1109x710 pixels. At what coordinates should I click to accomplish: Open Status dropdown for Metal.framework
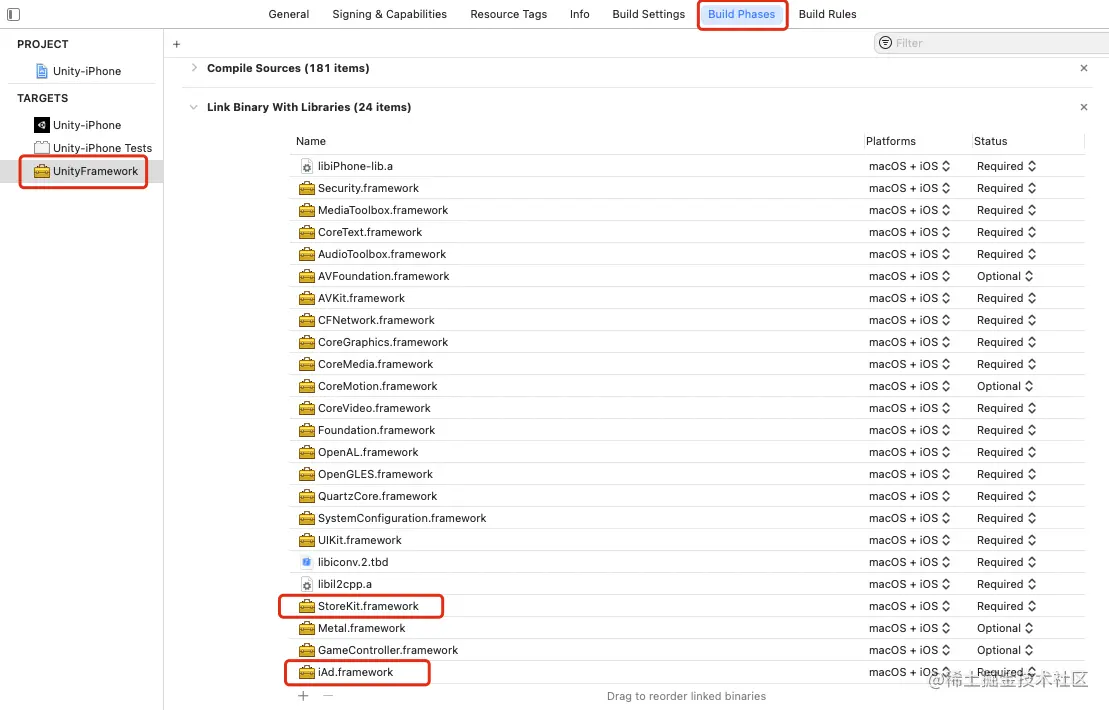(x=1005, y=628)
